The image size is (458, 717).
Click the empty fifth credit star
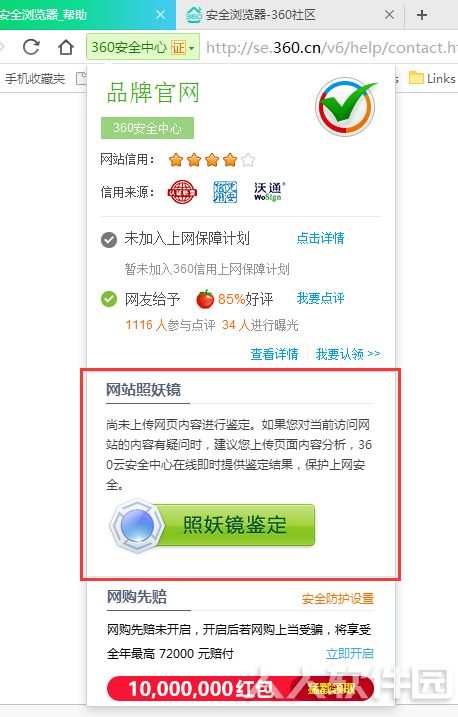tap(248, 160)
